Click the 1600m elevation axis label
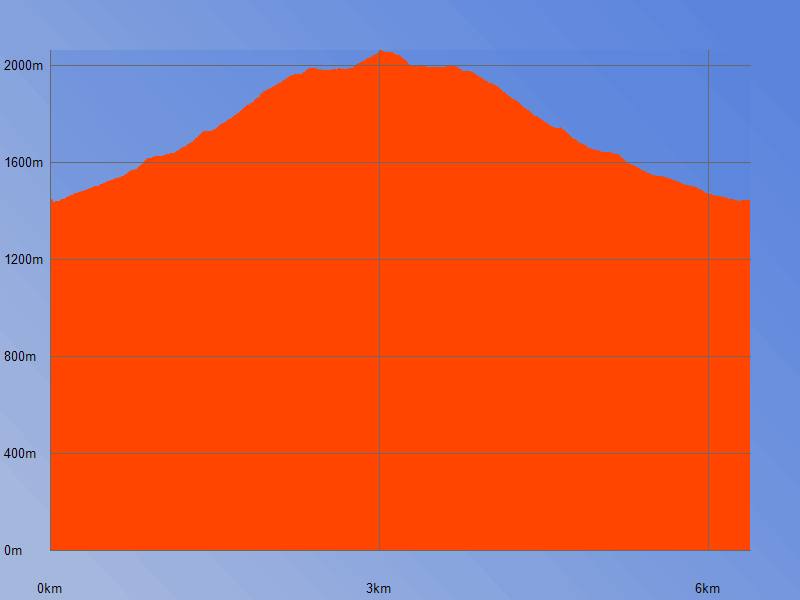The height and width of the screenshot is (600, 800). [23, 163]
